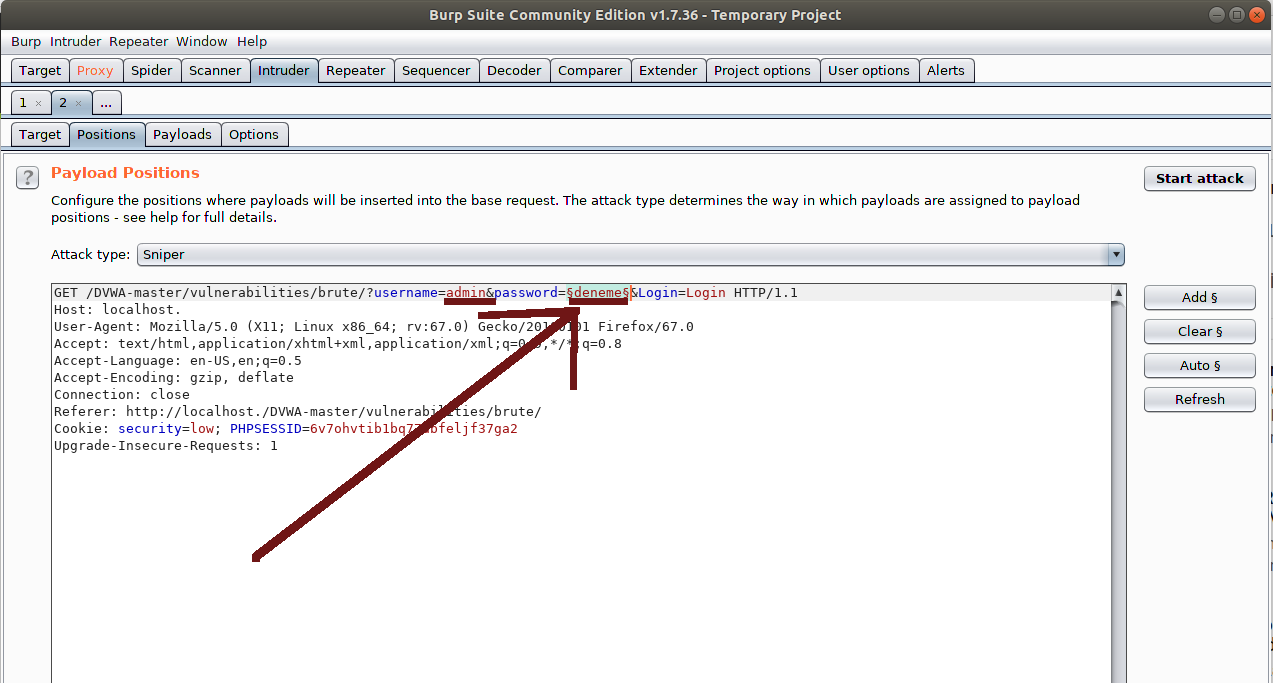
Task: Click the Auto § button
Action: point(1200,365)
